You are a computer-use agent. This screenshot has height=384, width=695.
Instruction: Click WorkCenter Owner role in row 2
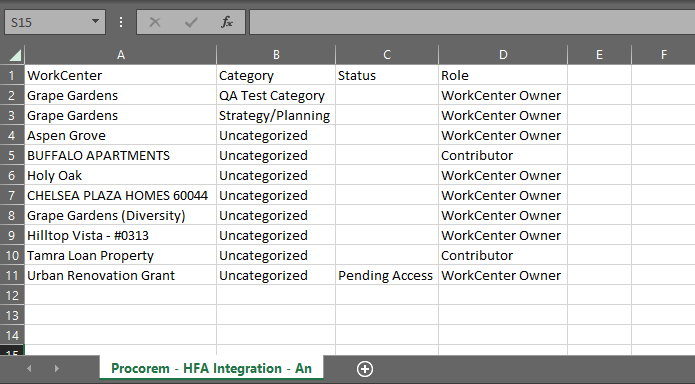tap(503, 95)
